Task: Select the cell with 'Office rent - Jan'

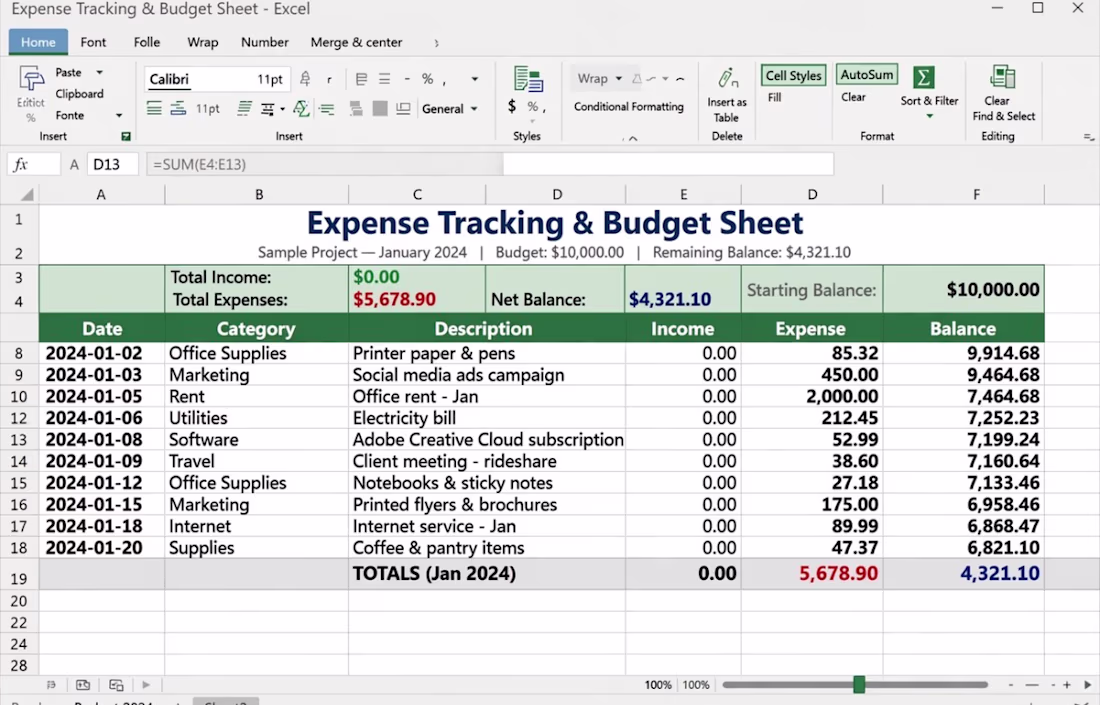Action: [x=487, y=396]
